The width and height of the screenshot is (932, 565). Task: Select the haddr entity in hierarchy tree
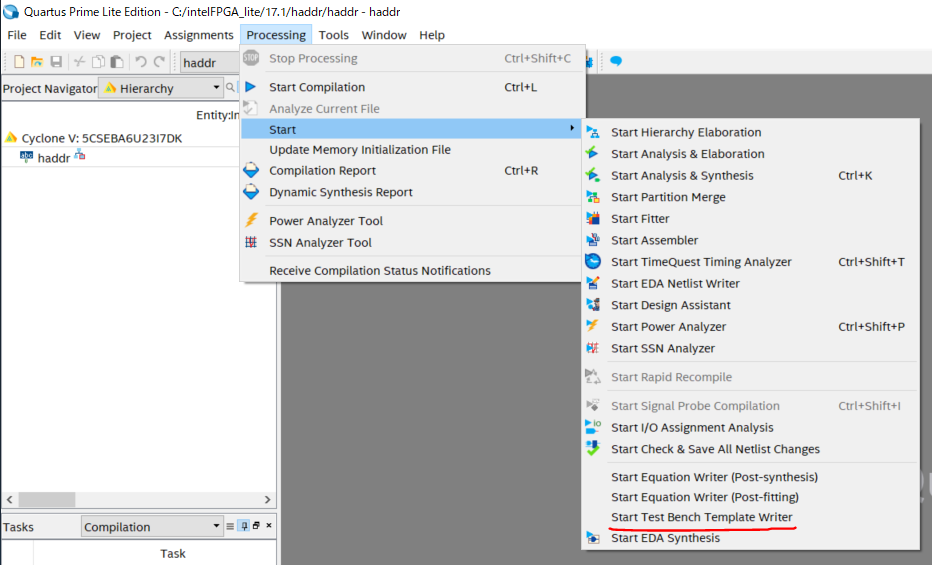coord(53,158)
